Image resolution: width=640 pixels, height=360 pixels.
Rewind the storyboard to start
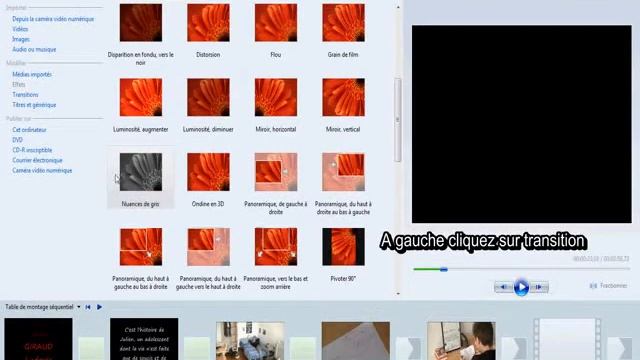tap(88, 307)
